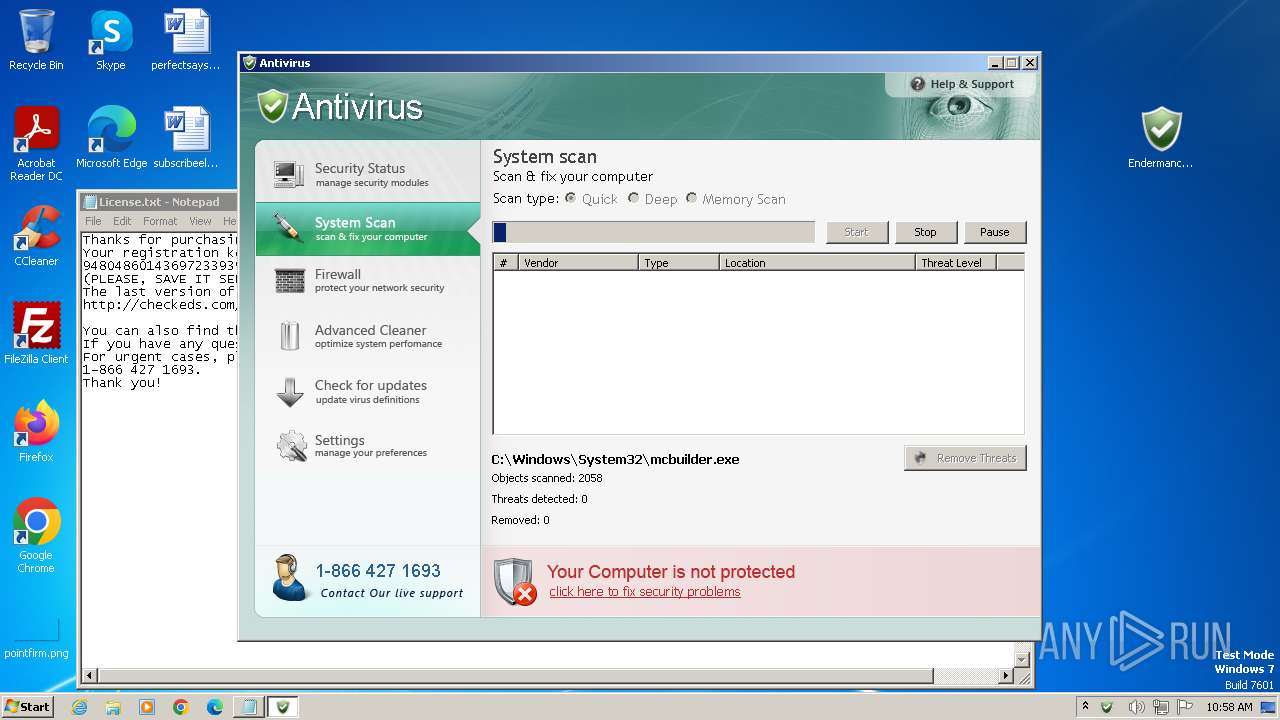Open the perfectsays Word document
The image size is (1280, 720).
(x=186, y=40)
